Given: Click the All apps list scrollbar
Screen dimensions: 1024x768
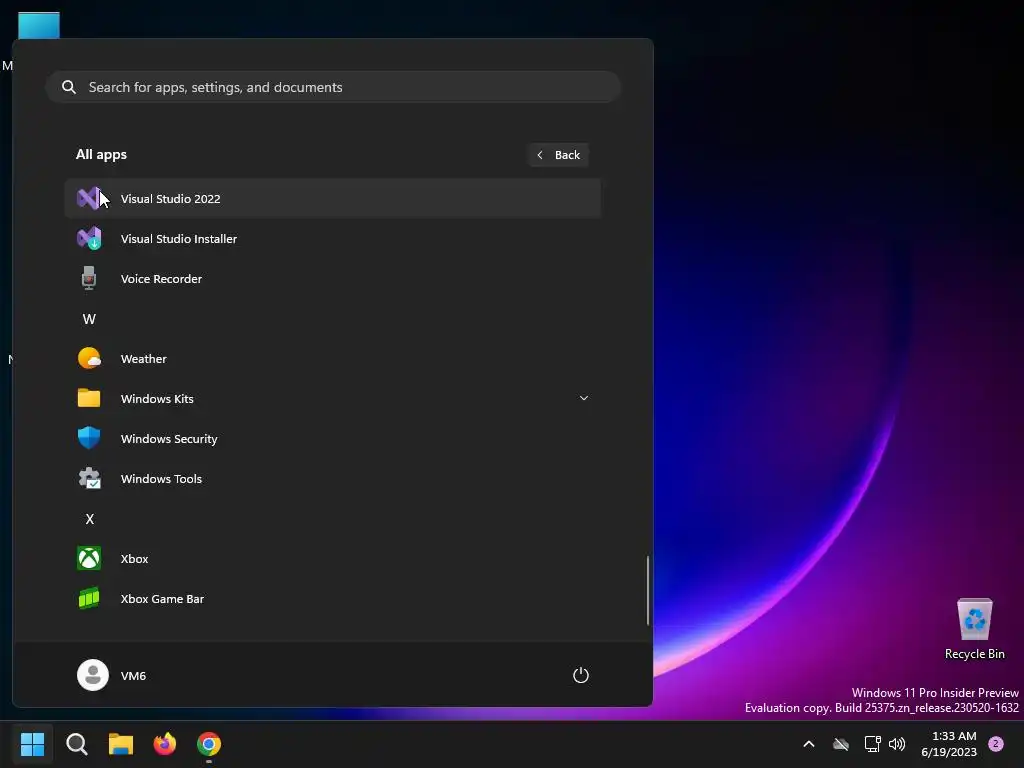Looking at the screenshot, I should [x=648, y=590].
